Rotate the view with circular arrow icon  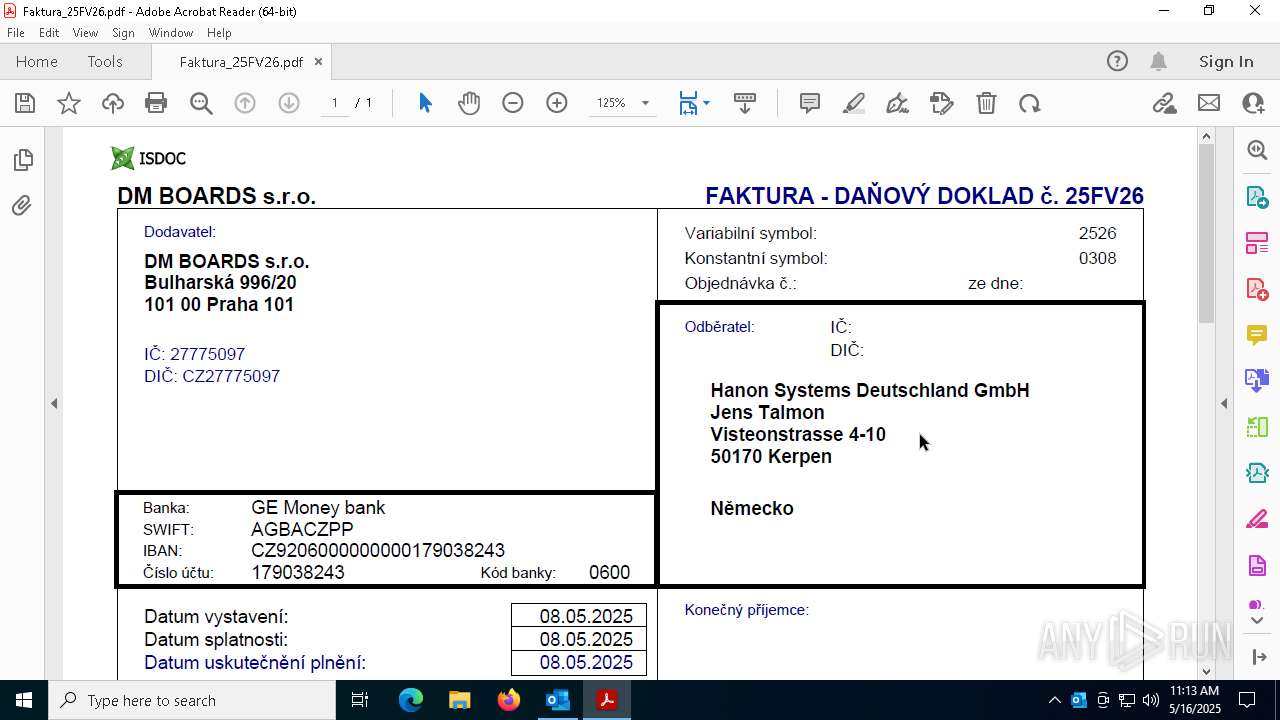click(1030, 103)
